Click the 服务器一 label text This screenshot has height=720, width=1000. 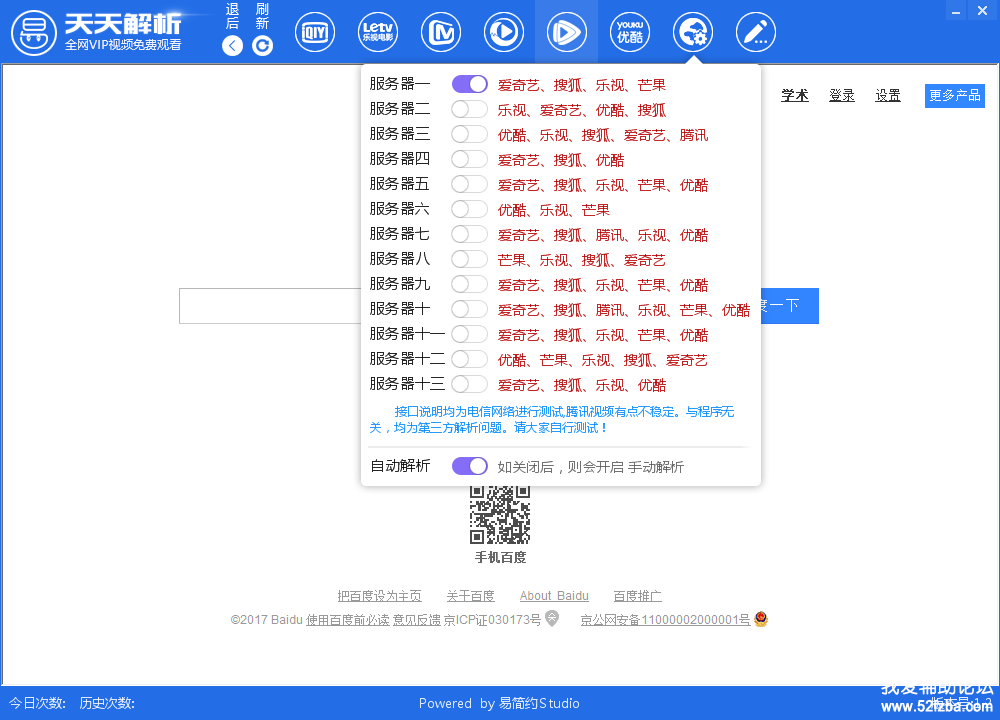click(x=400, y=84)
